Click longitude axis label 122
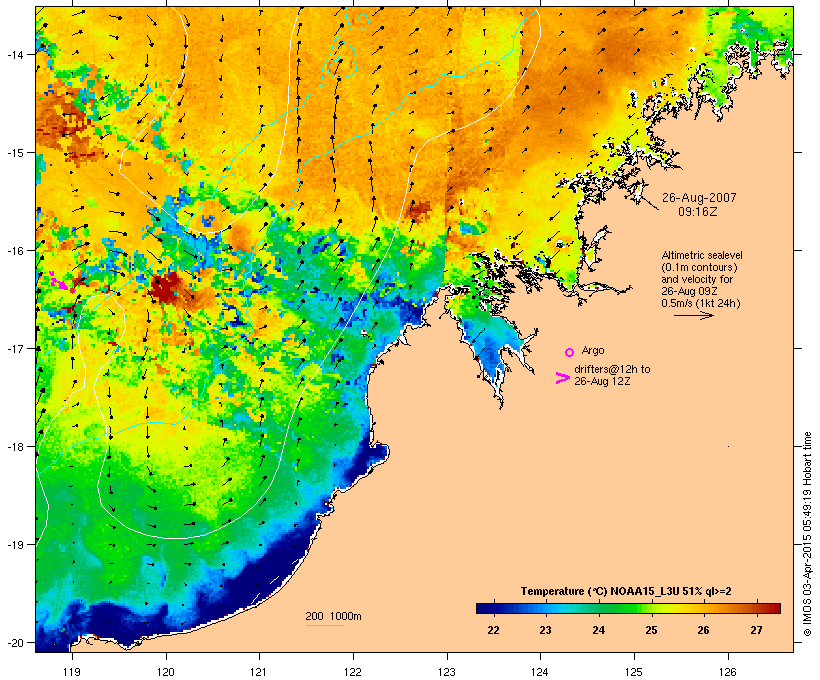The height and width of the screenshot is (680, 820). [x=353, y=672]
